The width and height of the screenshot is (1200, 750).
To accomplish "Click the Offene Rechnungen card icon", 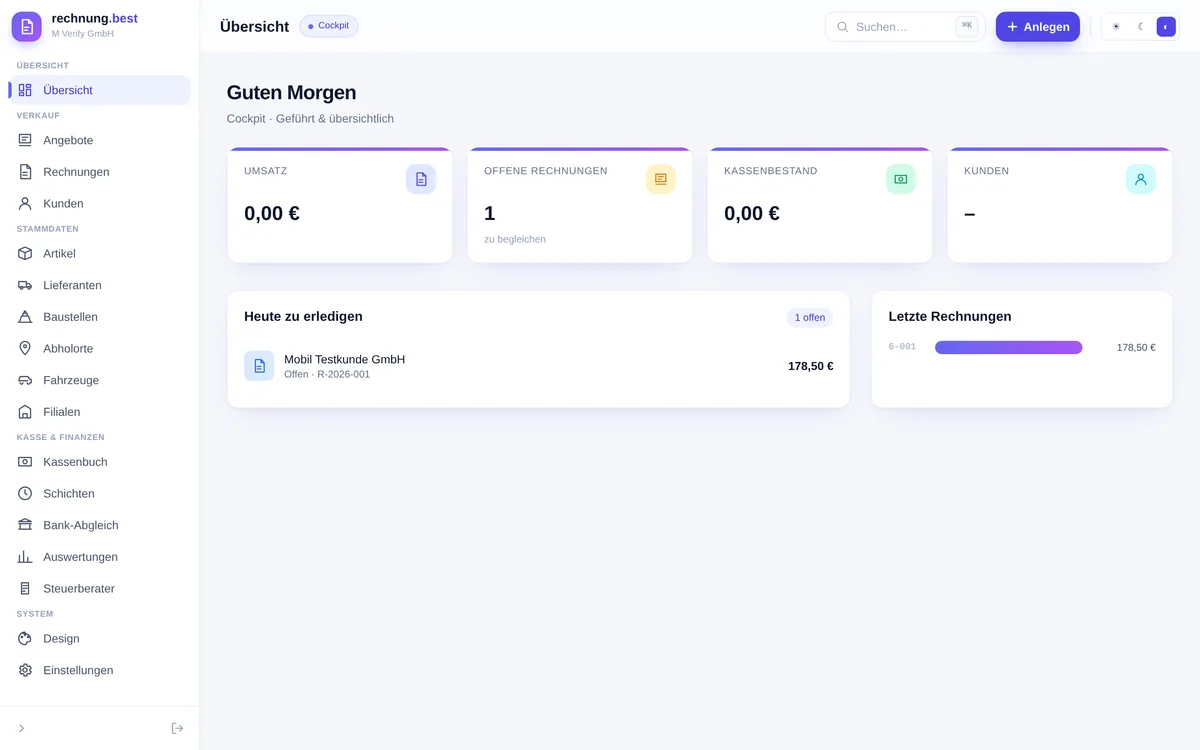I will 661,179.
